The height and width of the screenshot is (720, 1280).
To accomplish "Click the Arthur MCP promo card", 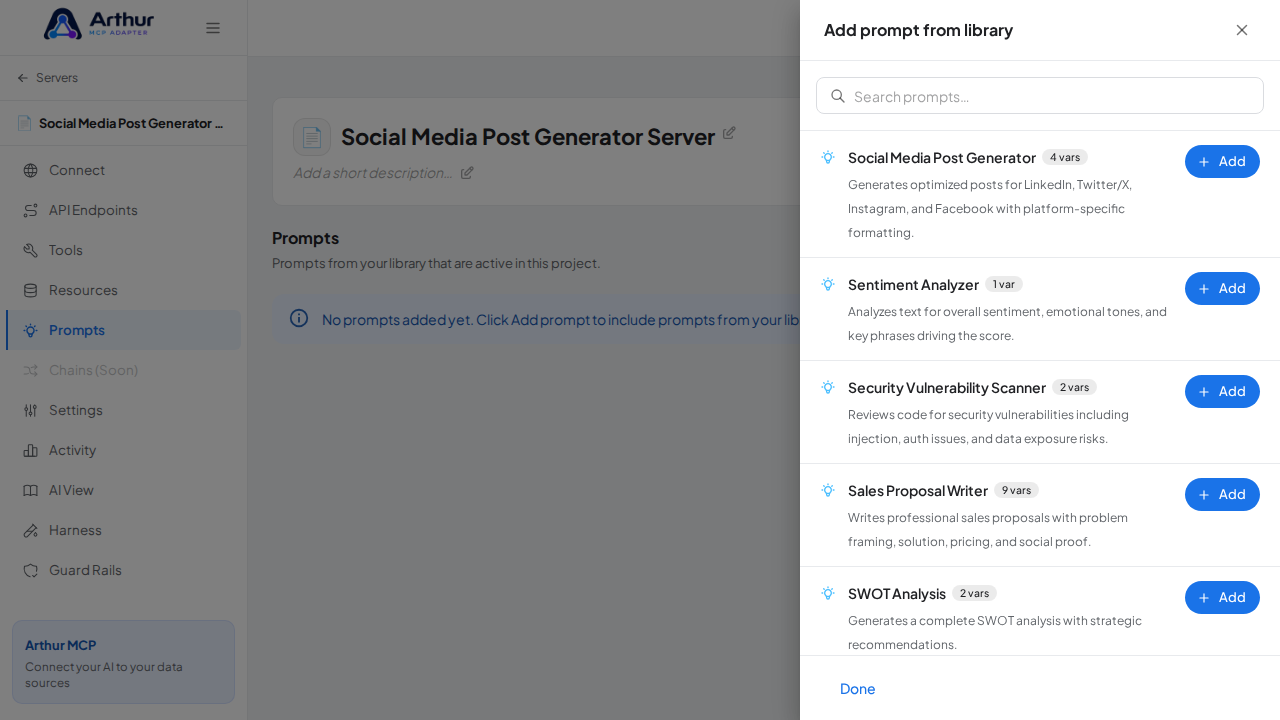I will point(123,662).
